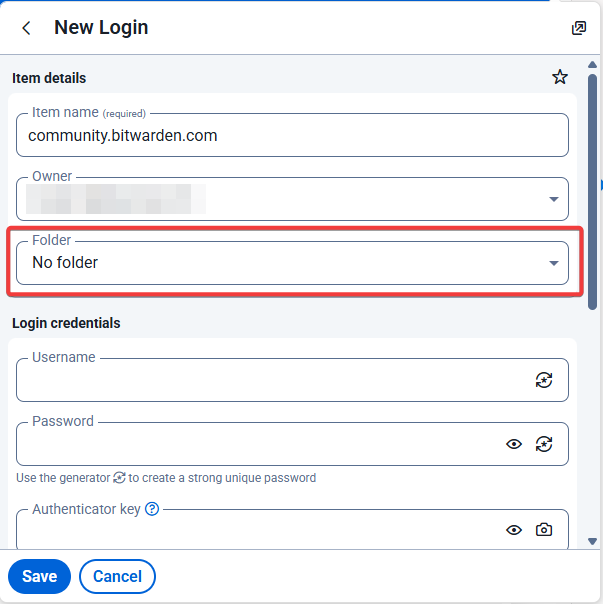Generate a username with the generator icon

(x=544, y=380)
